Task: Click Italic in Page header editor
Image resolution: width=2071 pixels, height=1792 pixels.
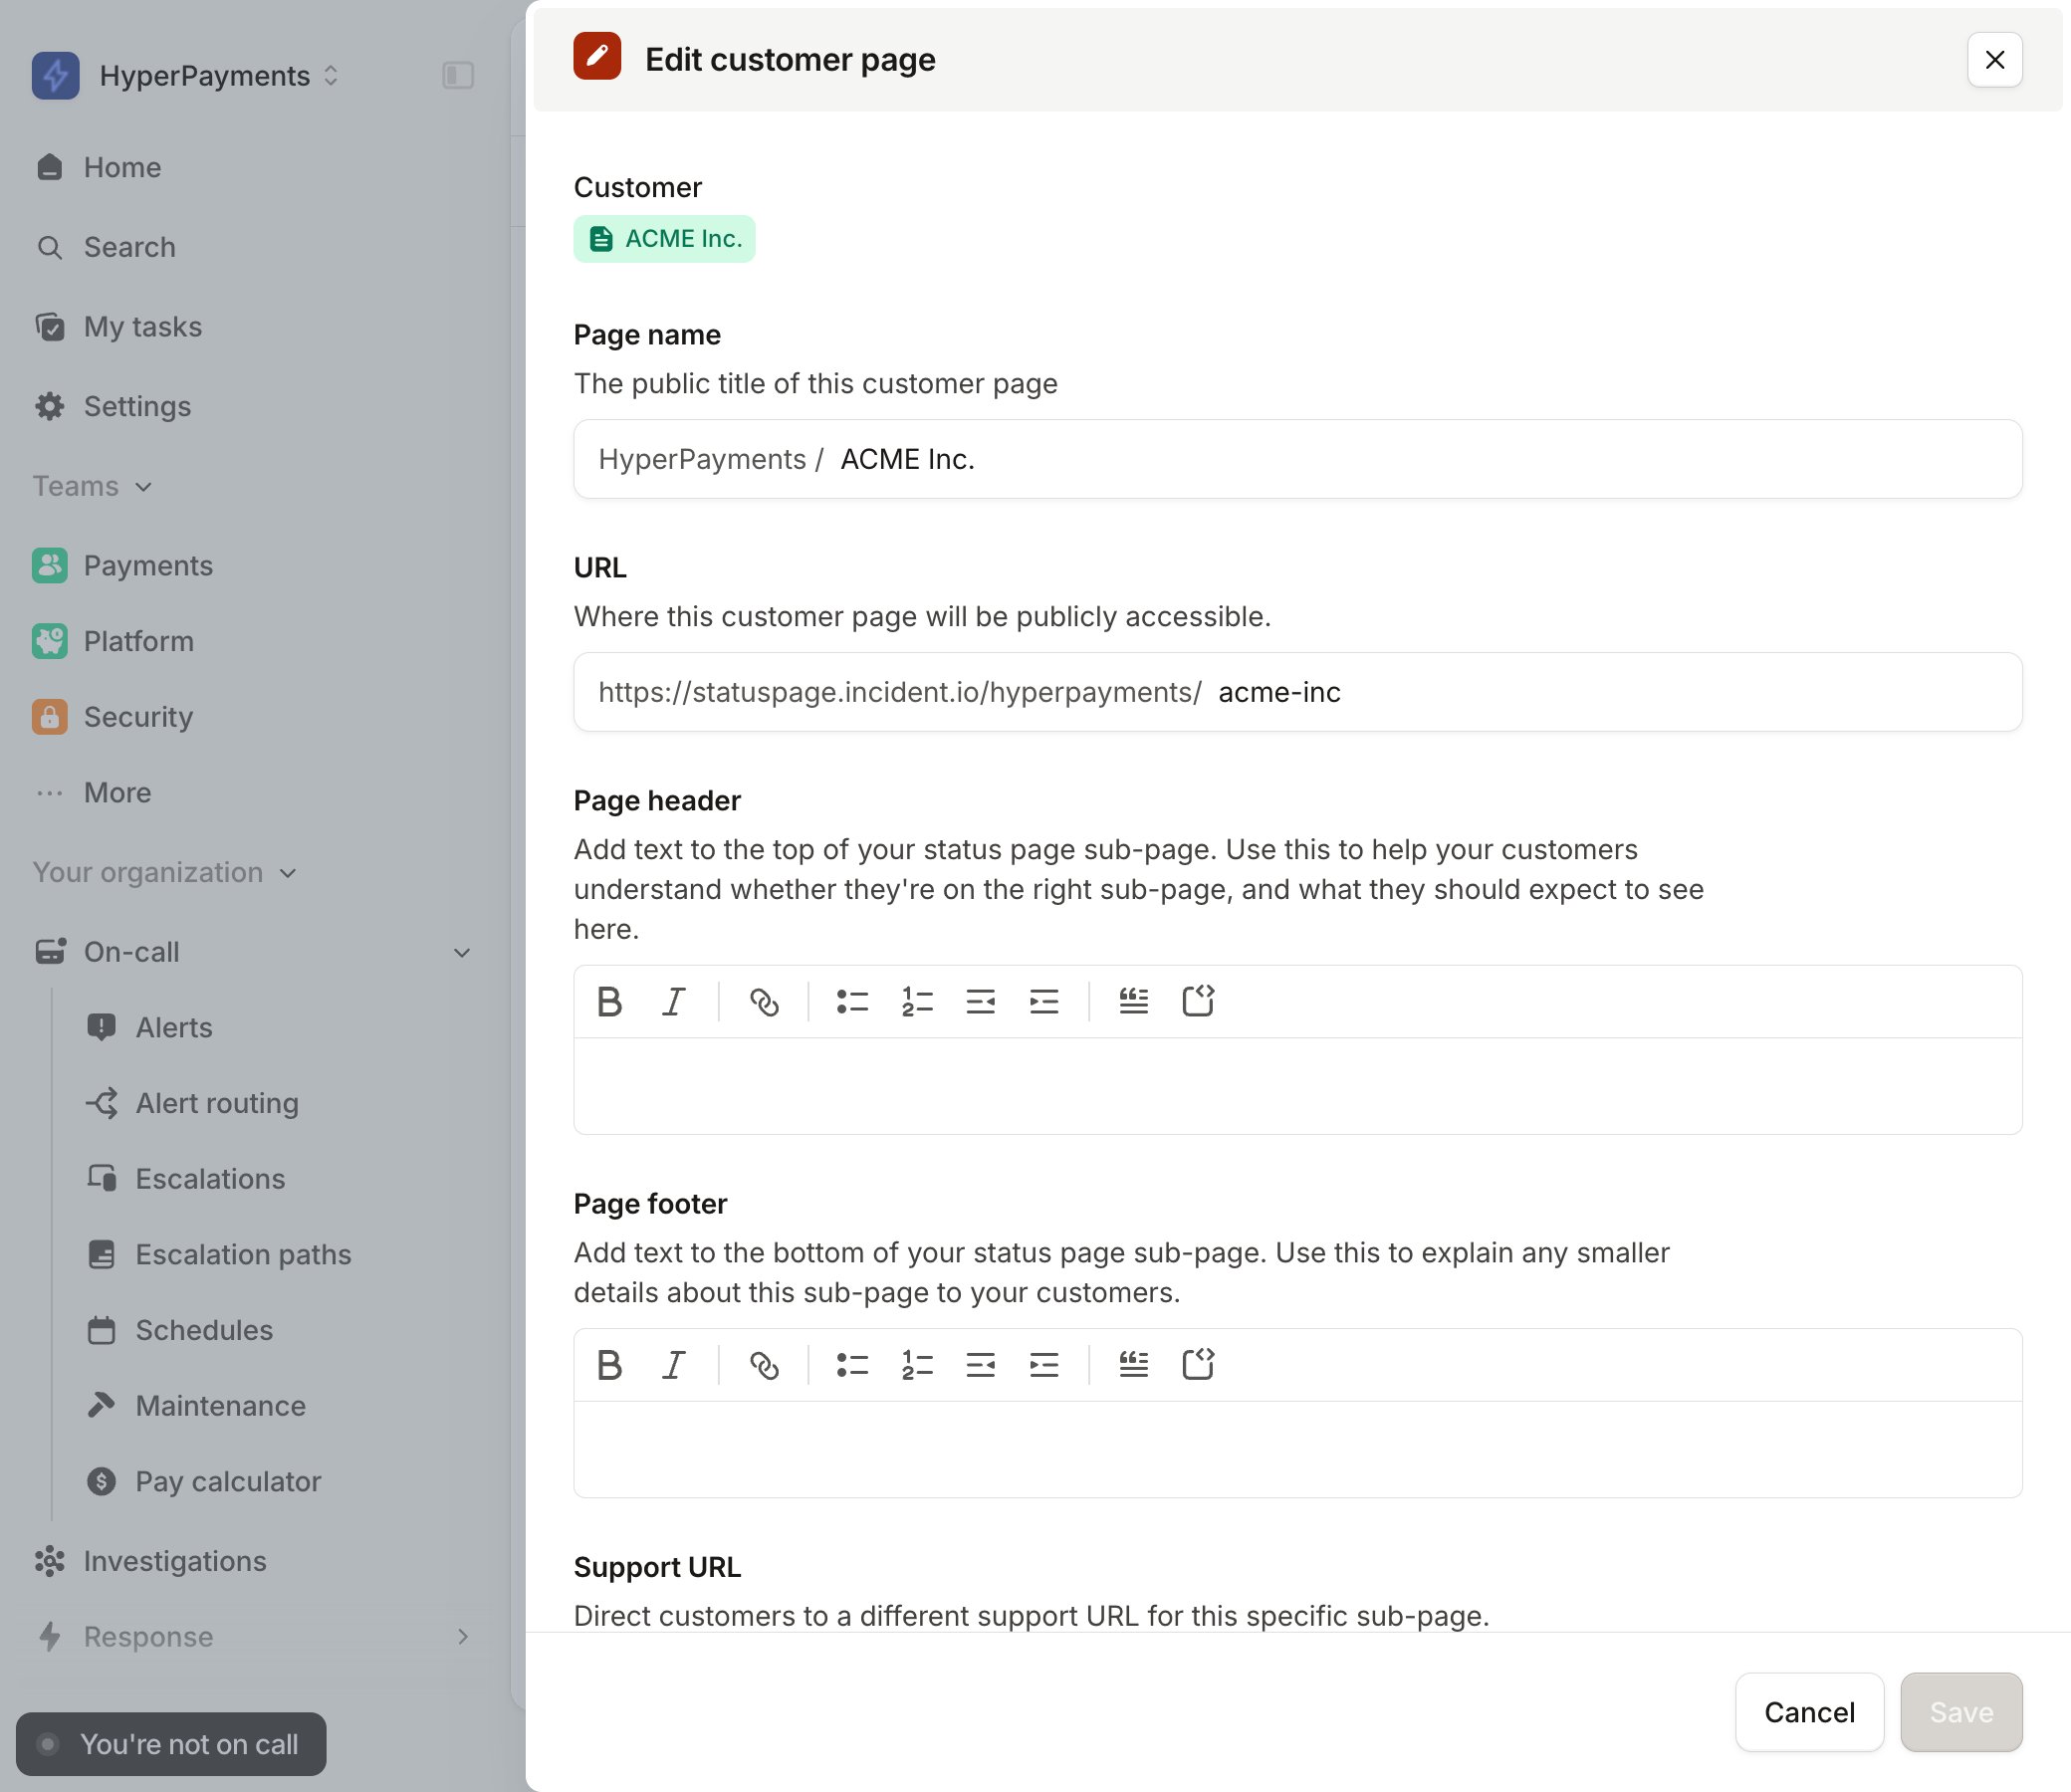Action: [x=674, y=1001]
